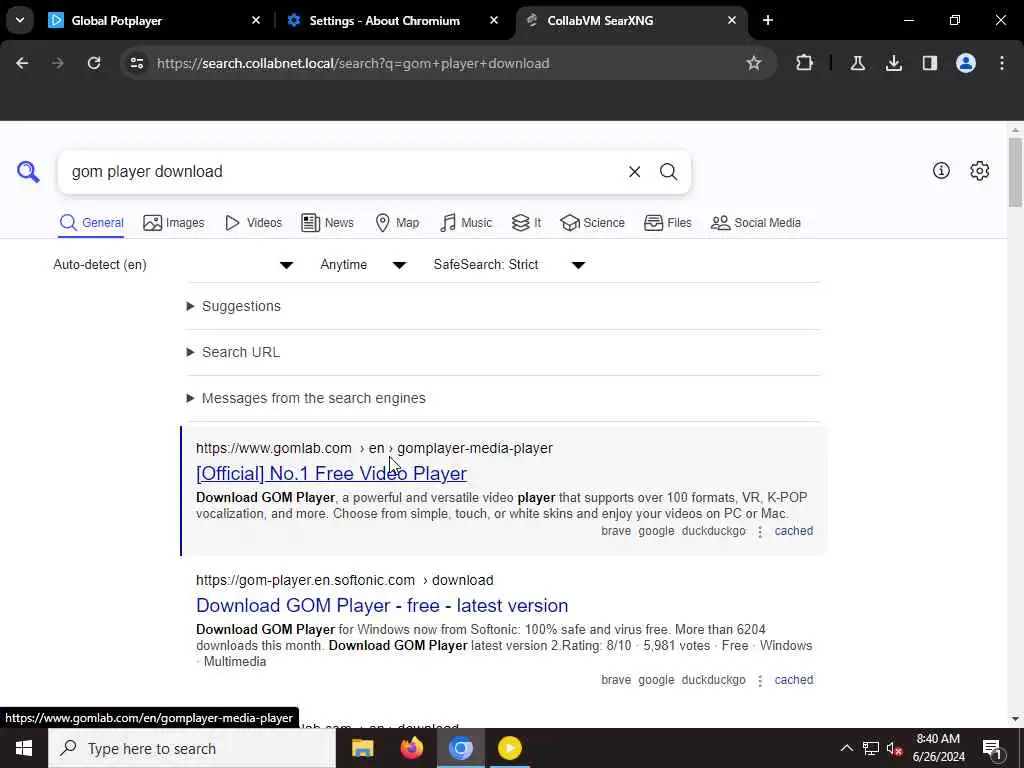The image size is (1024, 768).
Task: Click the muted volume tray icon
Action: (895, 748)
